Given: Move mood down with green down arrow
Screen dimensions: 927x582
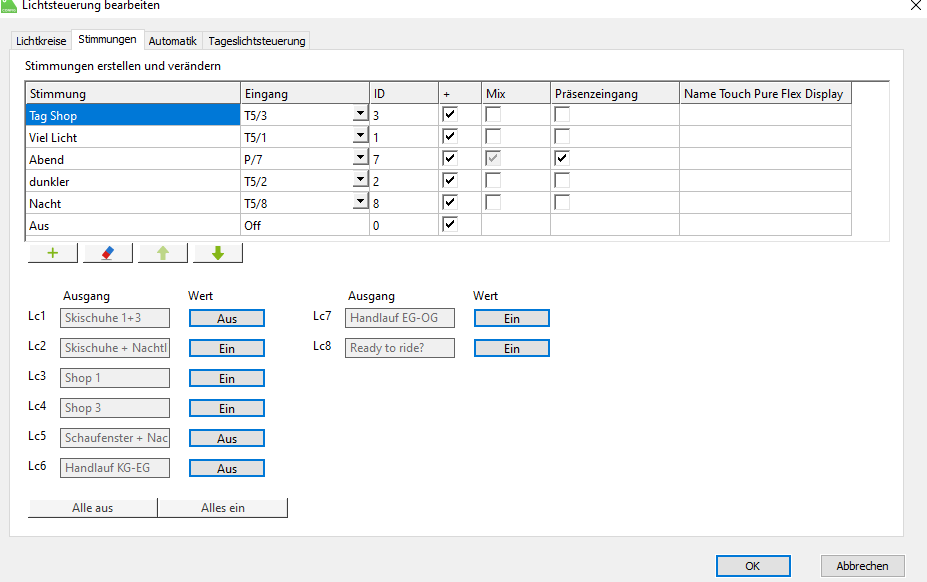Looking at the screenshot, I should (x=218, y=253).
